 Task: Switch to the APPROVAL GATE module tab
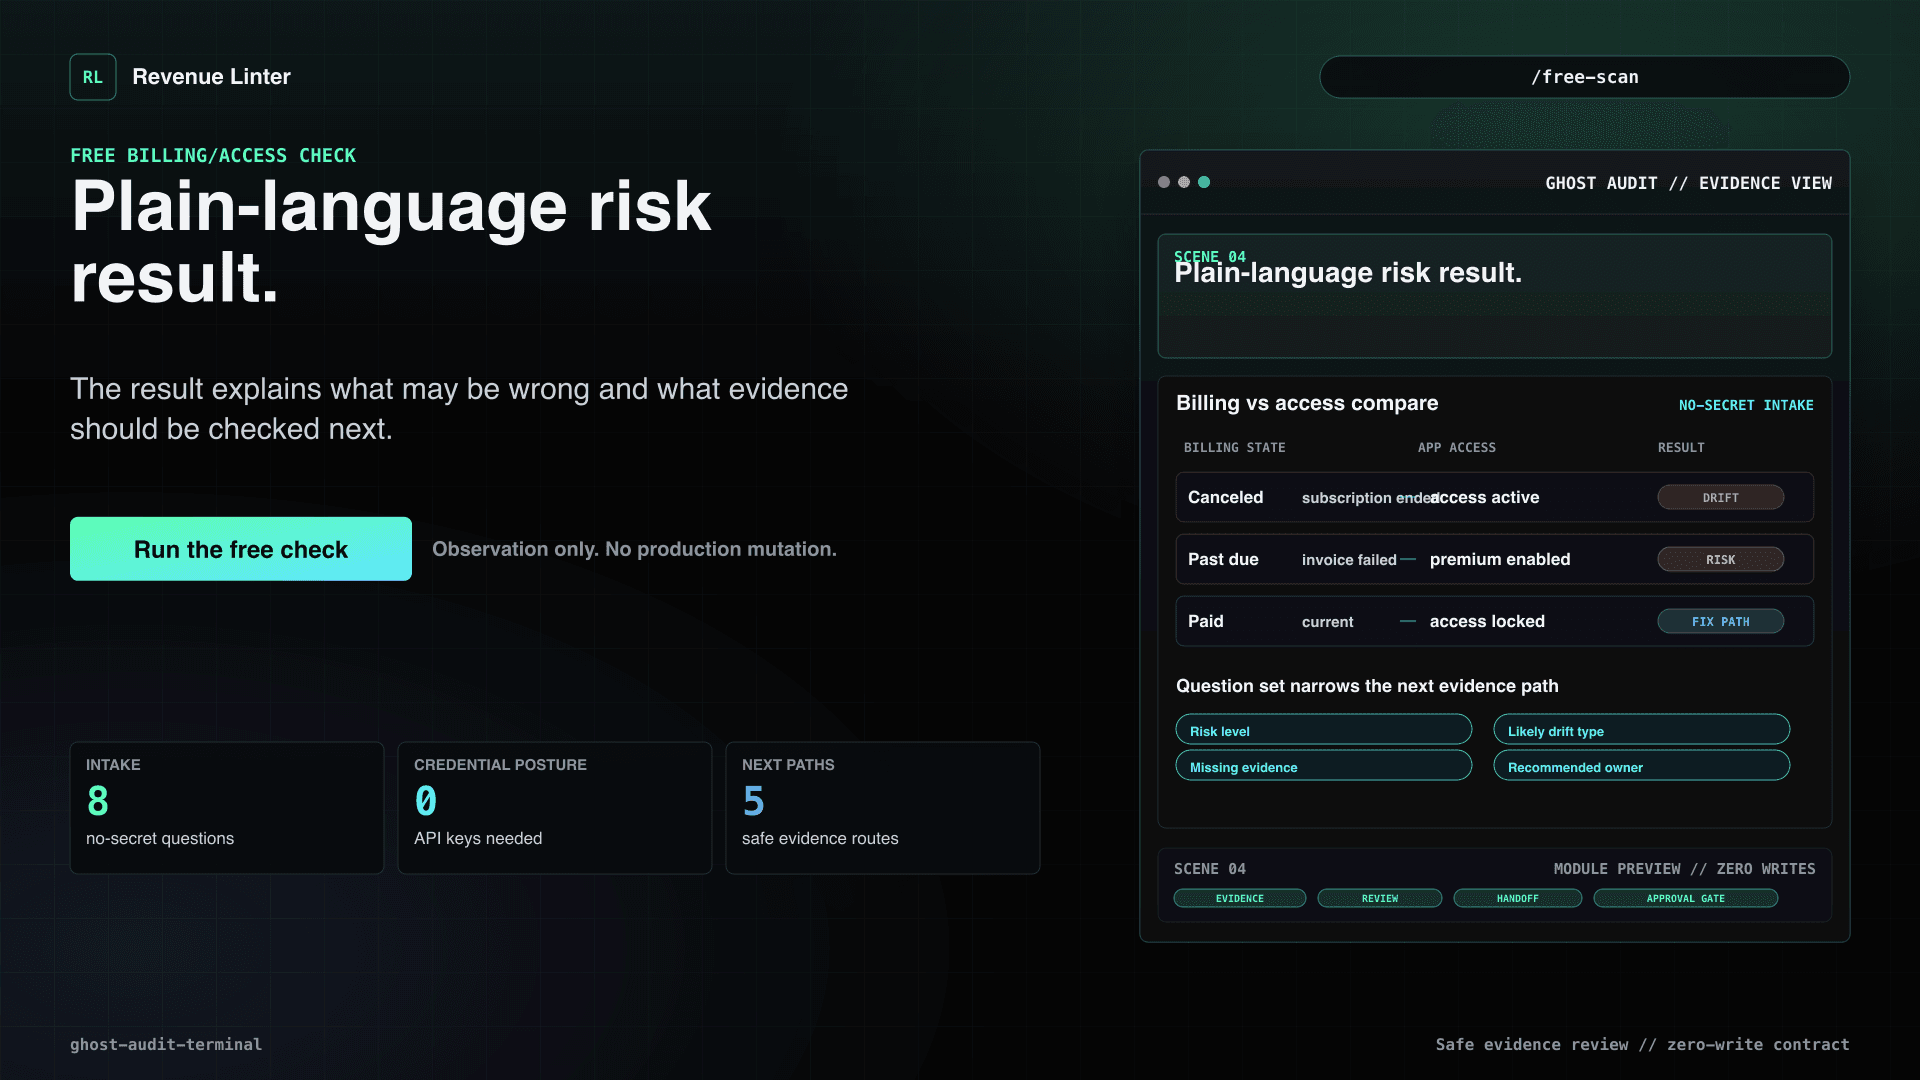click(x=1685, y=898)
